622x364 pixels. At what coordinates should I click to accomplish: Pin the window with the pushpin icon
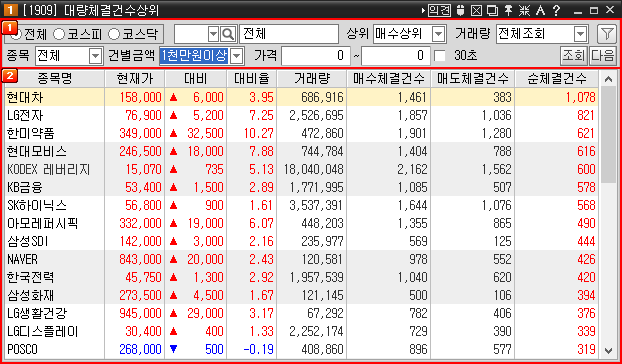pyautogui.click(x=508, y=10)
